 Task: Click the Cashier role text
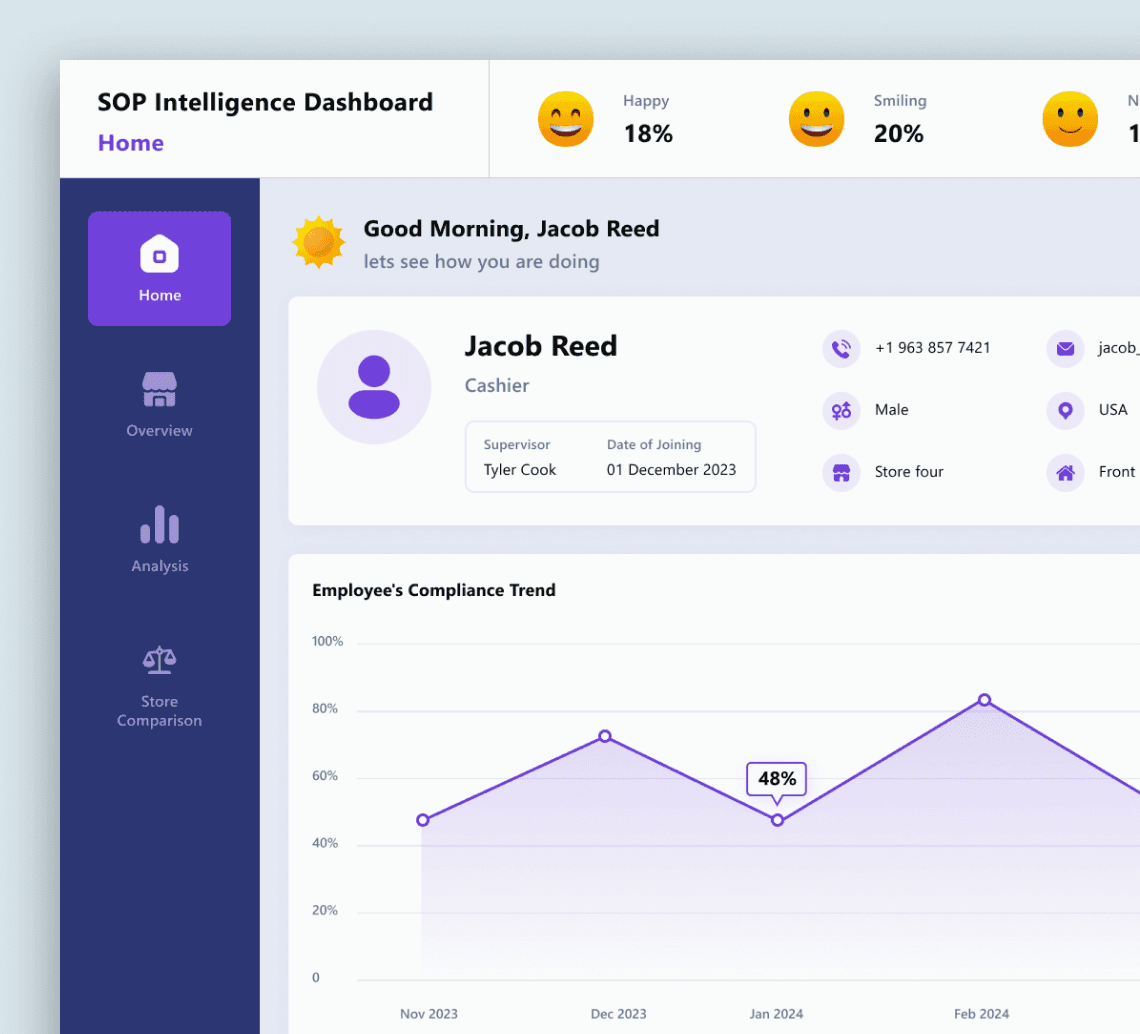[497, 385]
